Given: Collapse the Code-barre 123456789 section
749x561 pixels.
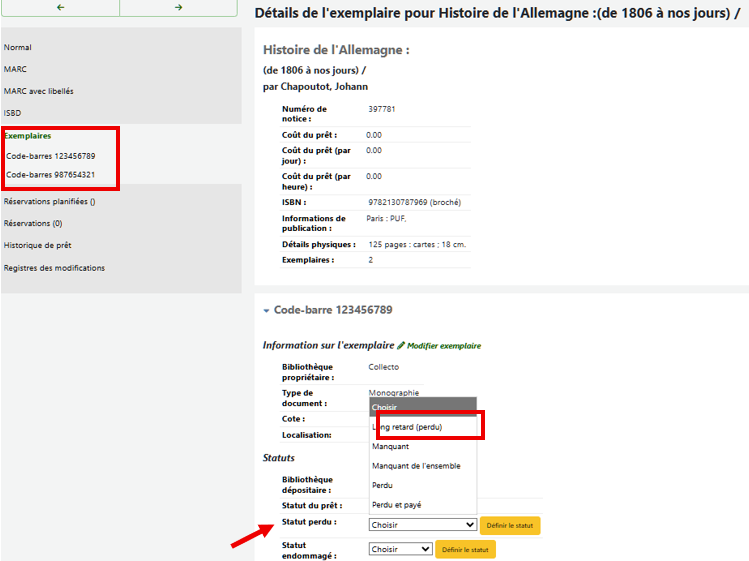Looking at the screenshot, I should point(266,311).
